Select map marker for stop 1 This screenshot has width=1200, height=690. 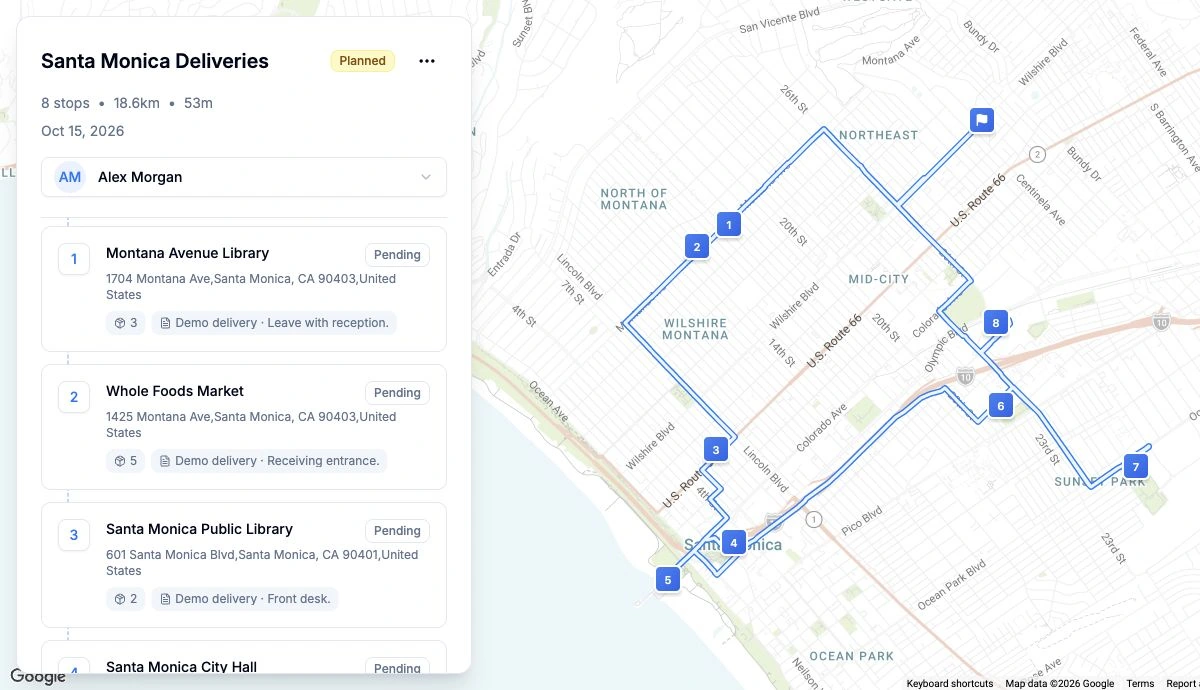click(x=729, y=224)
